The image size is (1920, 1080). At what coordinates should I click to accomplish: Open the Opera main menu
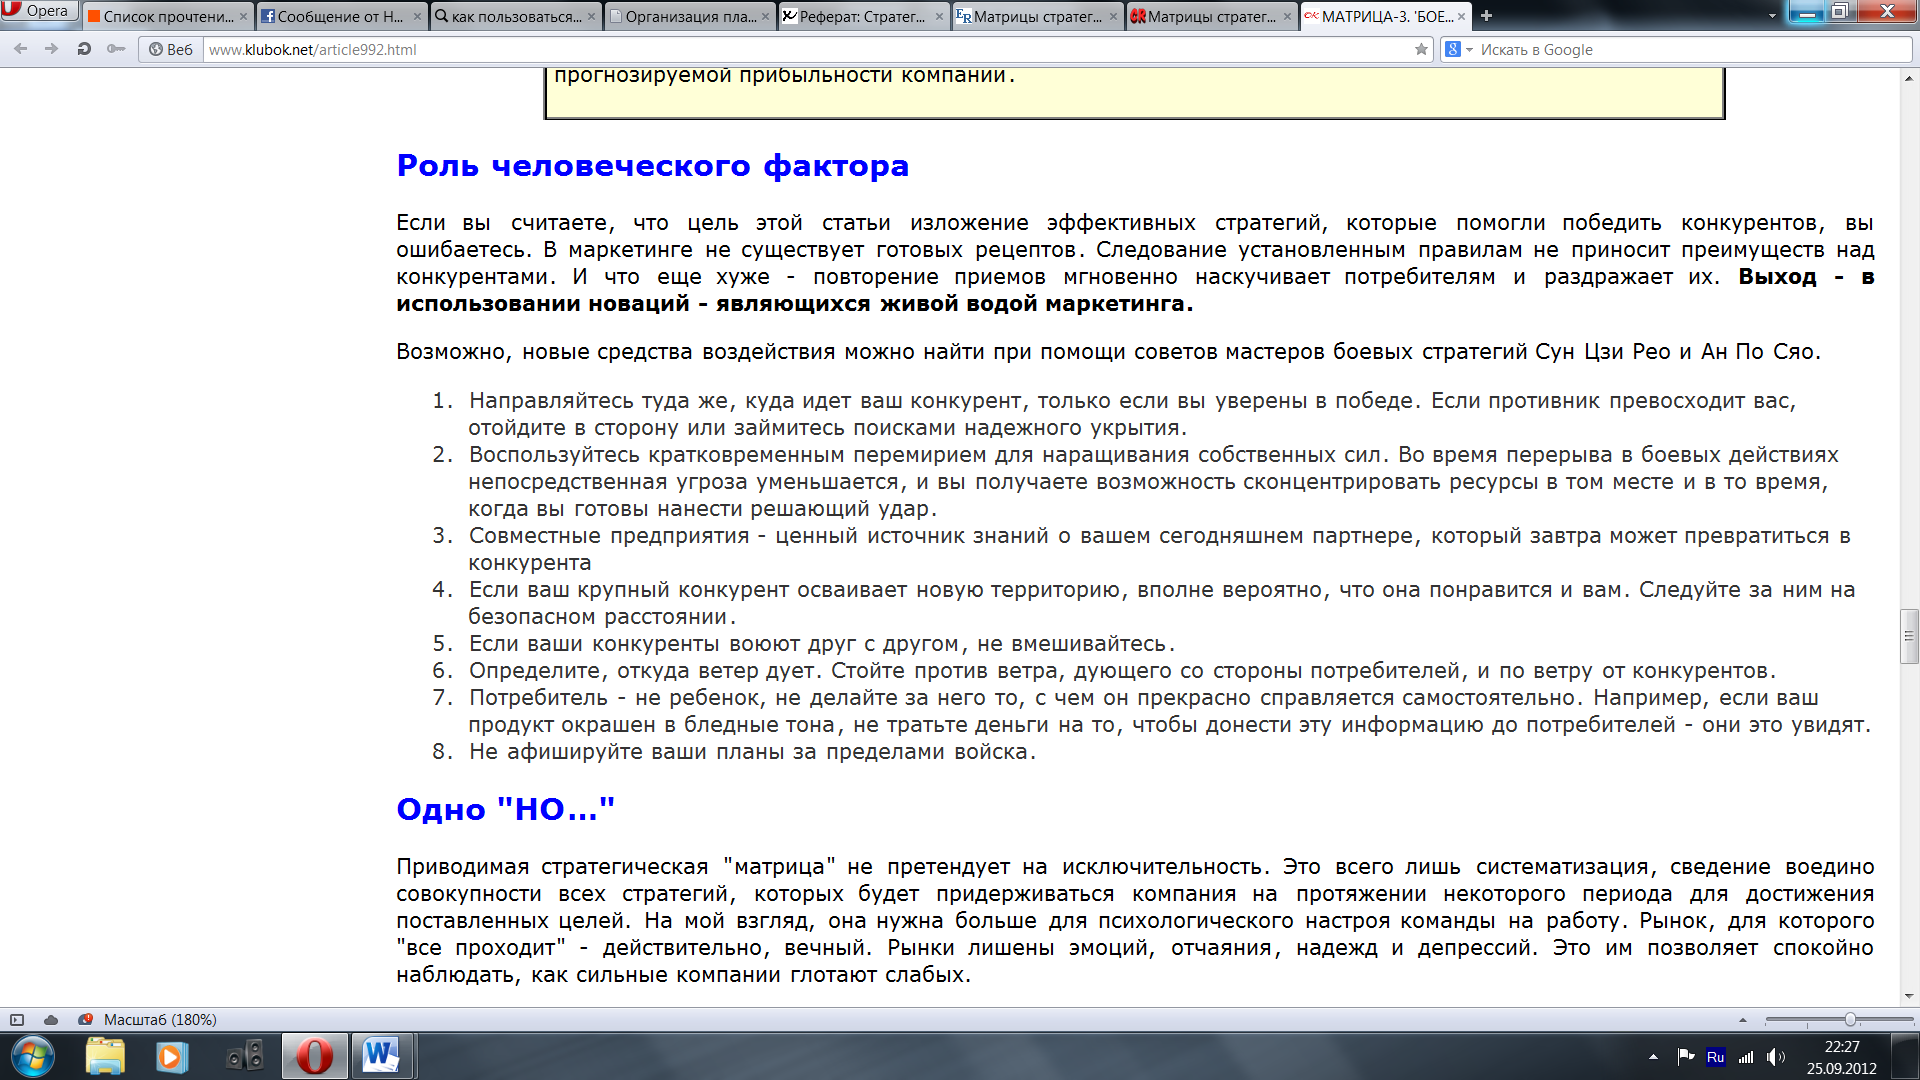[x=38, y=11]
